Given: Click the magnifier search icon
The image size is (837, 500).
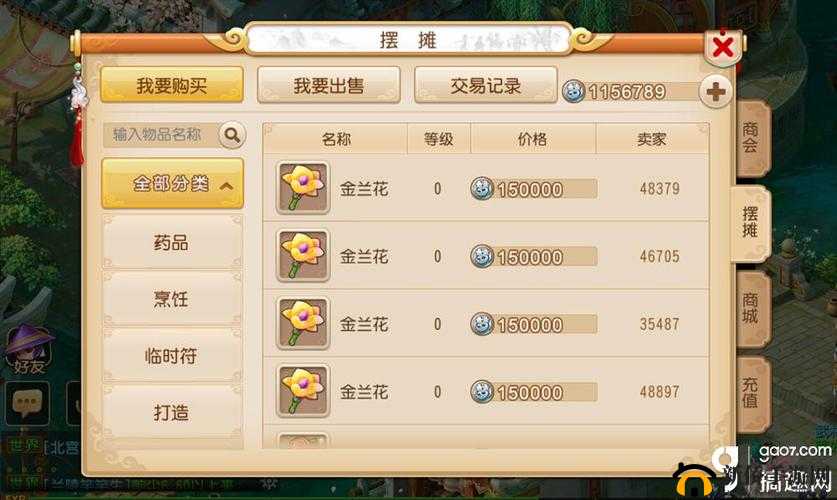Looking at the screenshot, I should click(x=232, y=135).
